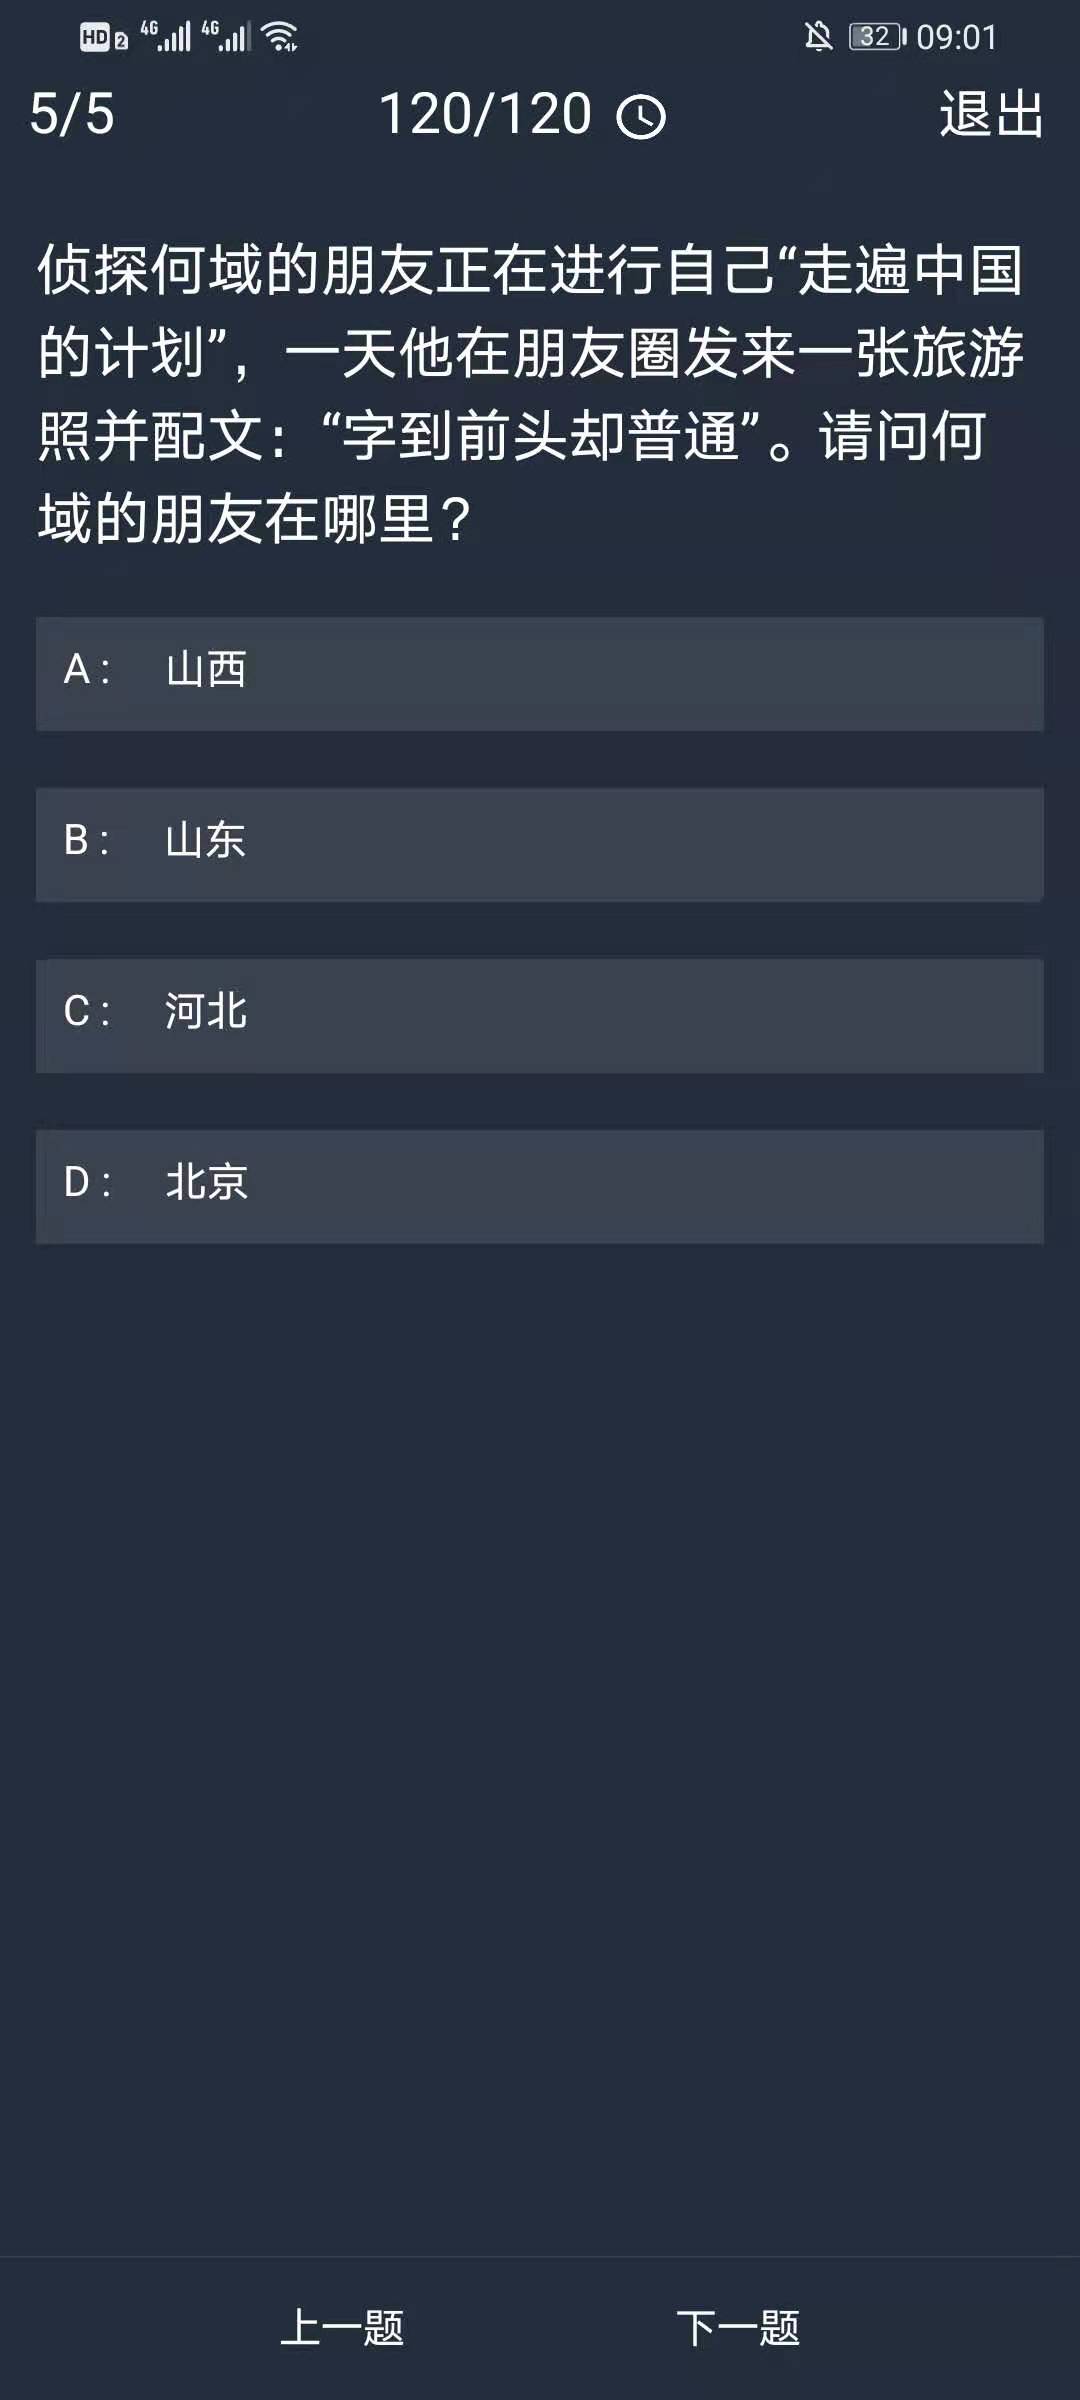Screen dimensions: 1080x2400
Task: Tap the SIM 2 badge beside HD
Action: (x=121, y=41)
